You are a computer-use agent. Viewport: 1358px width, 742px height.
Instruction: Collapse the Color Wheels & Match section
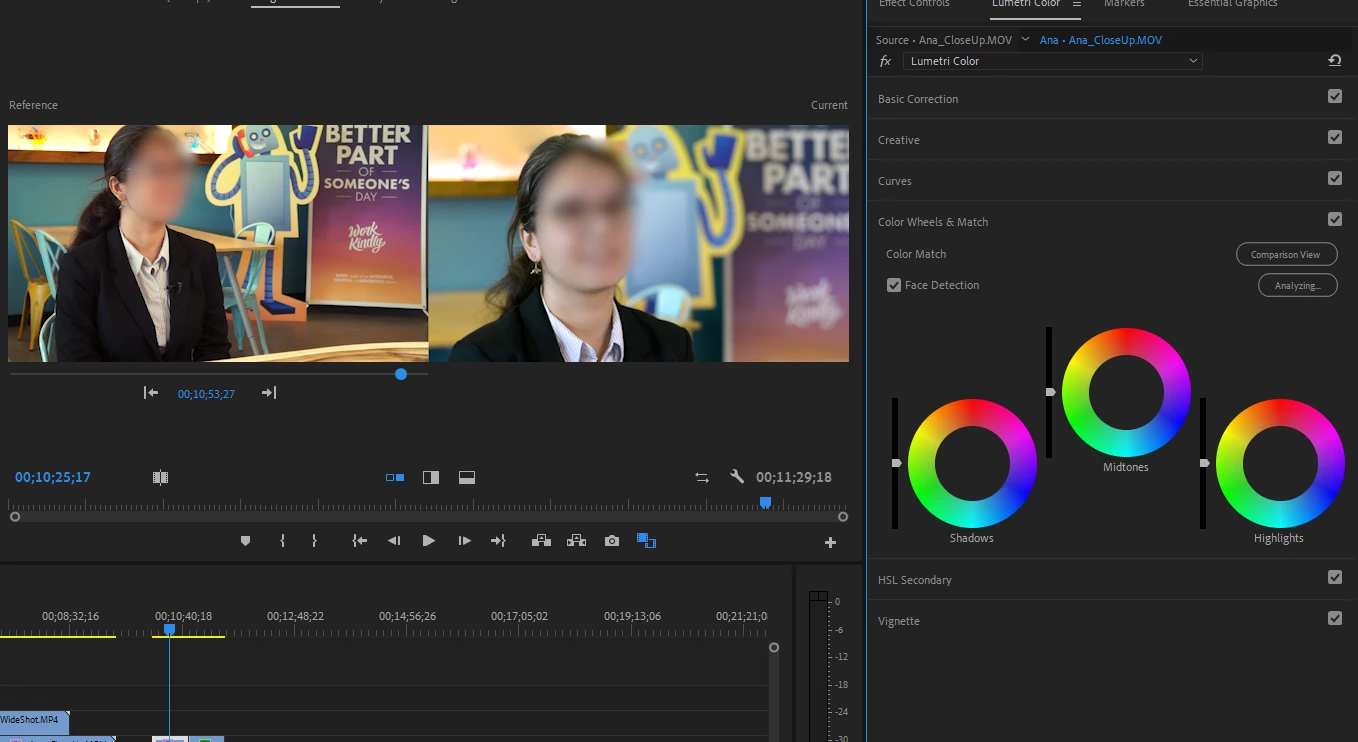[933, 222]
